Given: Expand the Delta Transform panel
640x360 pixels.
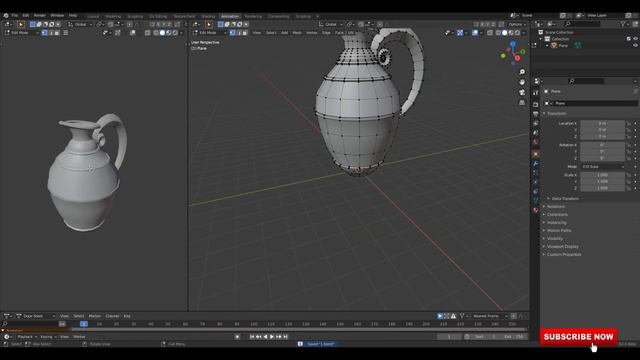Looking at the screenshot, I should [x=565, y=198].
